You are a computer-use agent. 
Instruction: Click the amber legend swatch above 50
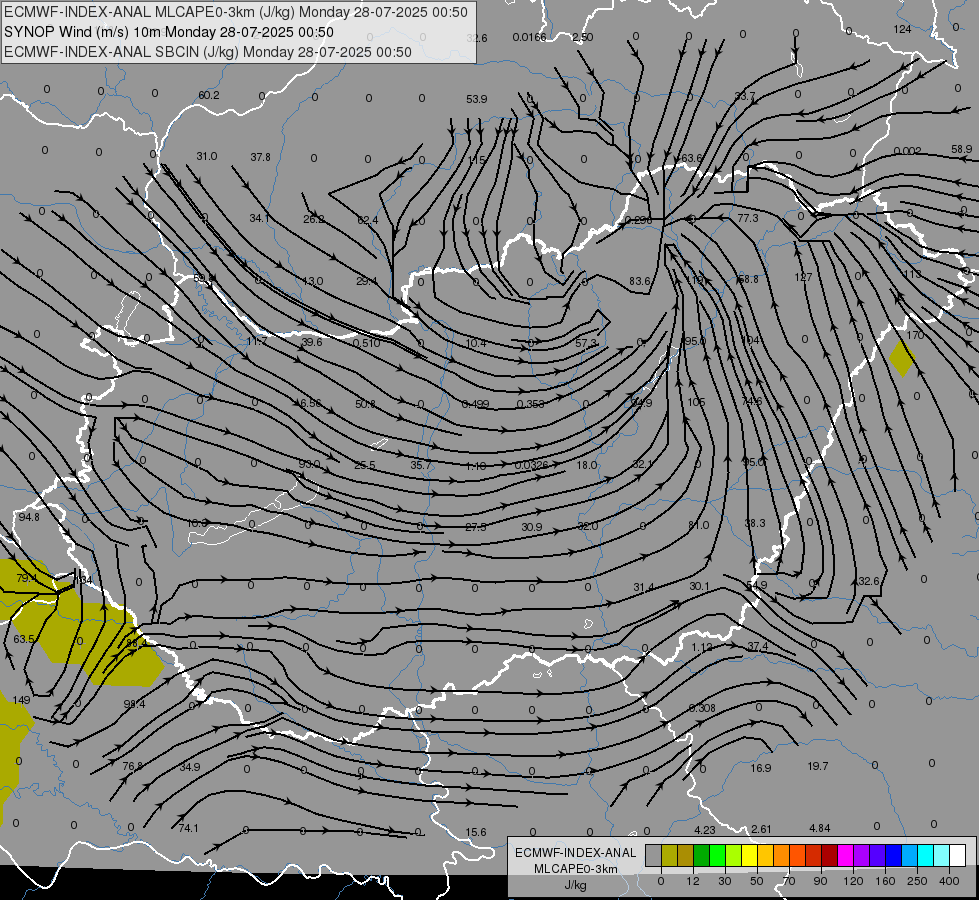click(x=765, y=855)
